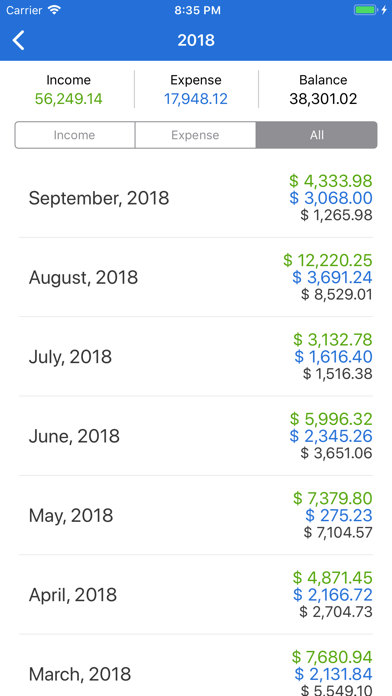Tap August income amount $ 12,220.25
This screenshot has height=696, width=392.
tap(328, 260)
